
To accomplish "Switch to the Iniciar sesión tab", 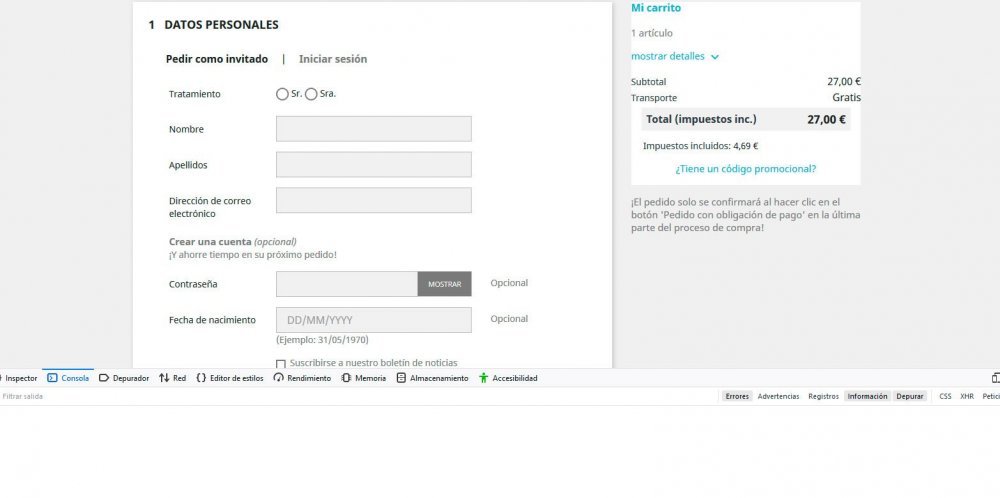I will coord(333,59).
